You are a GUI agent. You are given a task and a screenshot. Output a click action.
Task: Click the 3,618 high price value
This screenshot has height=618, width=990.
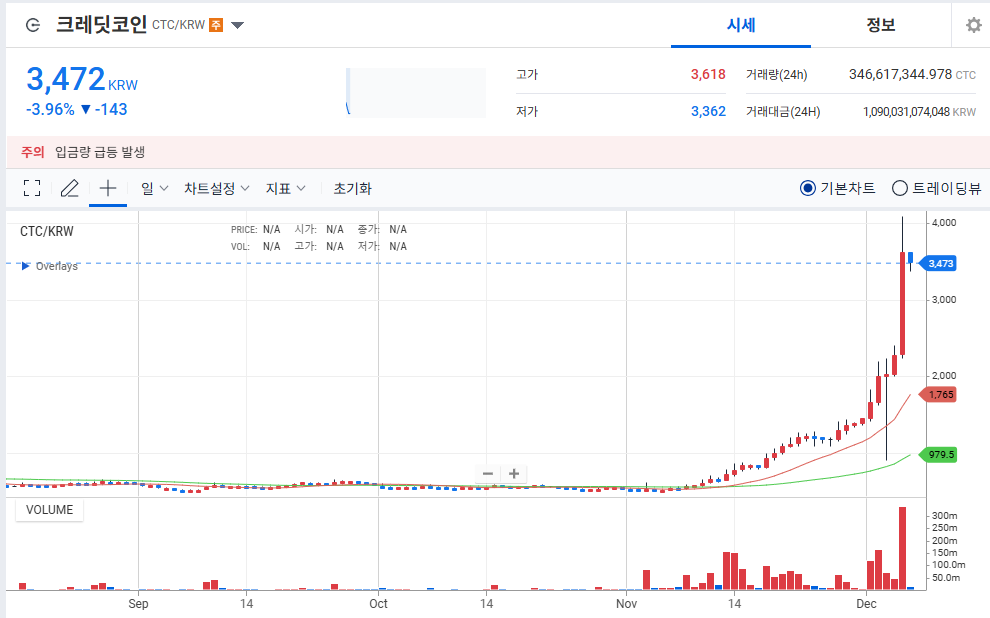[x=708, y=74]
